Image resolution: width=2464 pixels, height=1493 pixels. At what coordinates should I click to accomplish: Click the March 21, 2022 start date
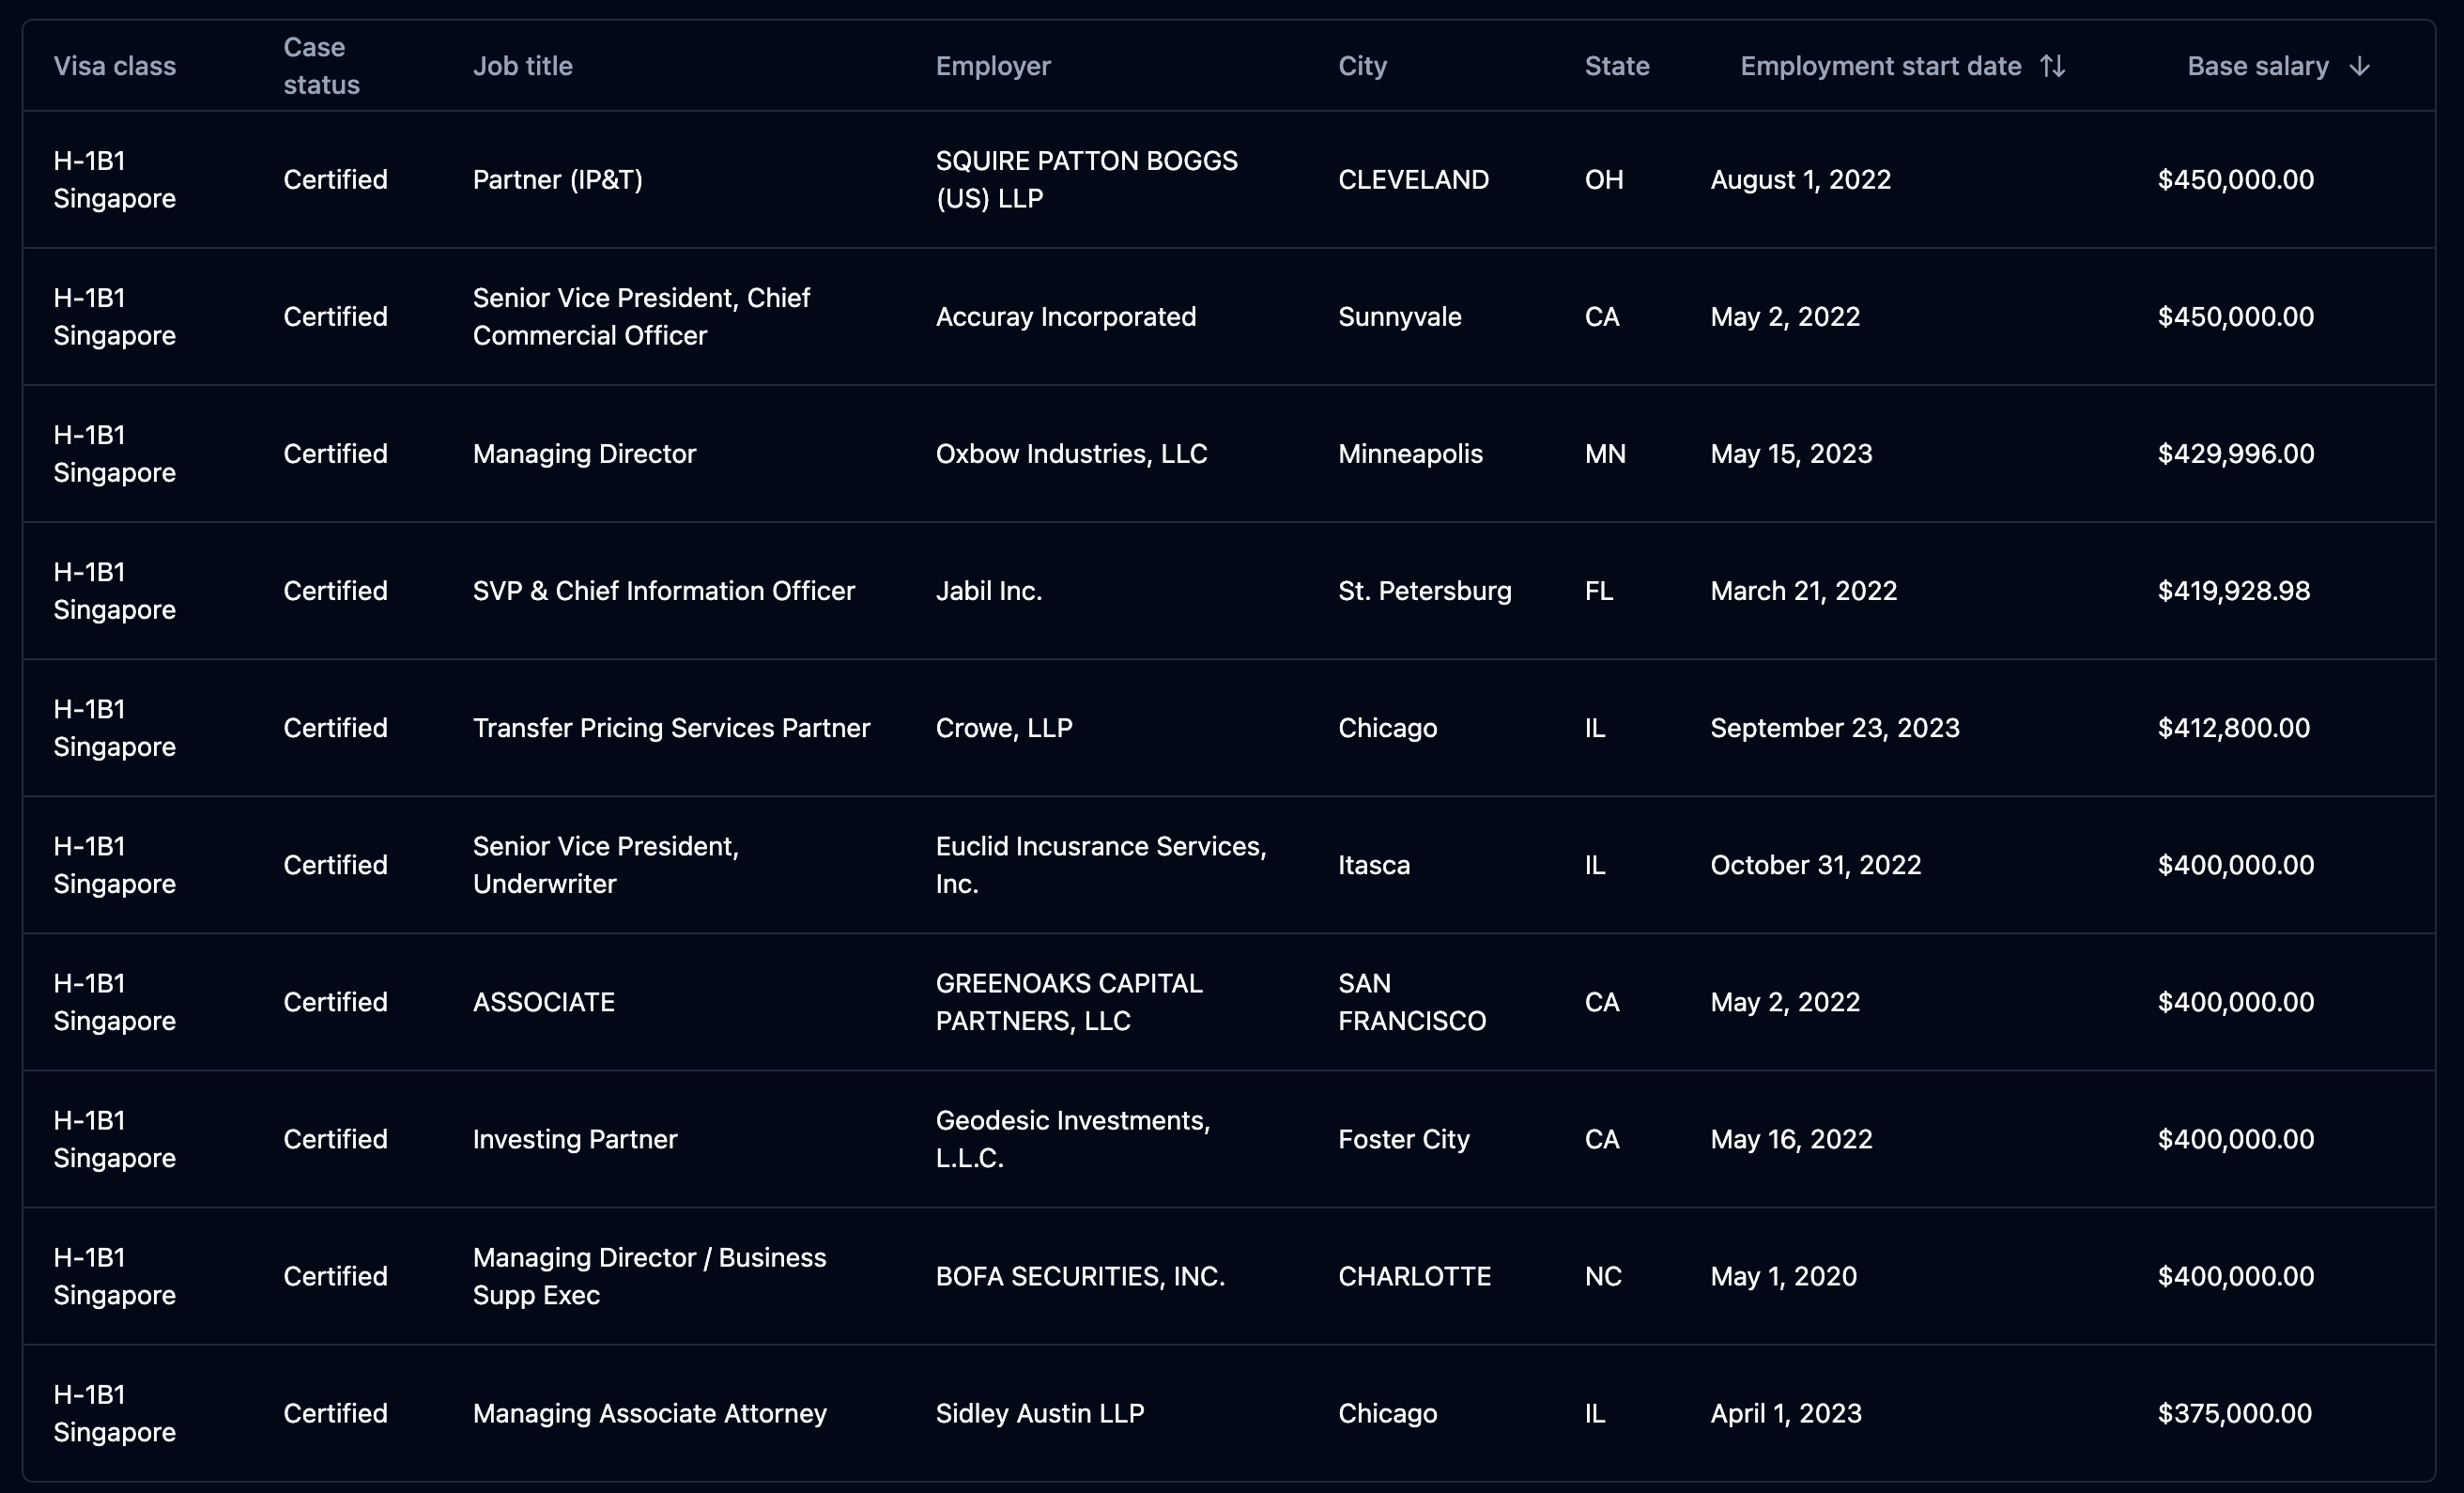[1803, 591]
